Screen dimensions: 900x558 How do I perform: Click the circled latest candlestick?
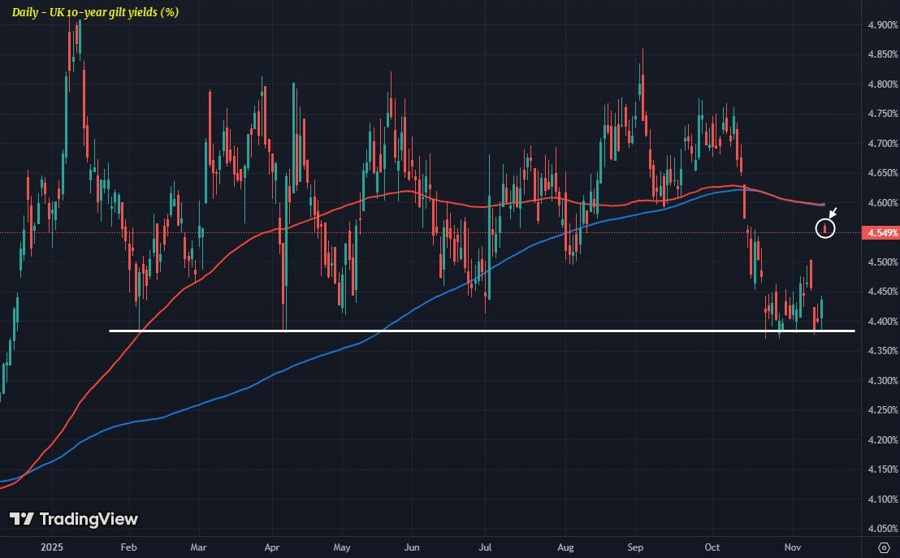tap(825, 230)
